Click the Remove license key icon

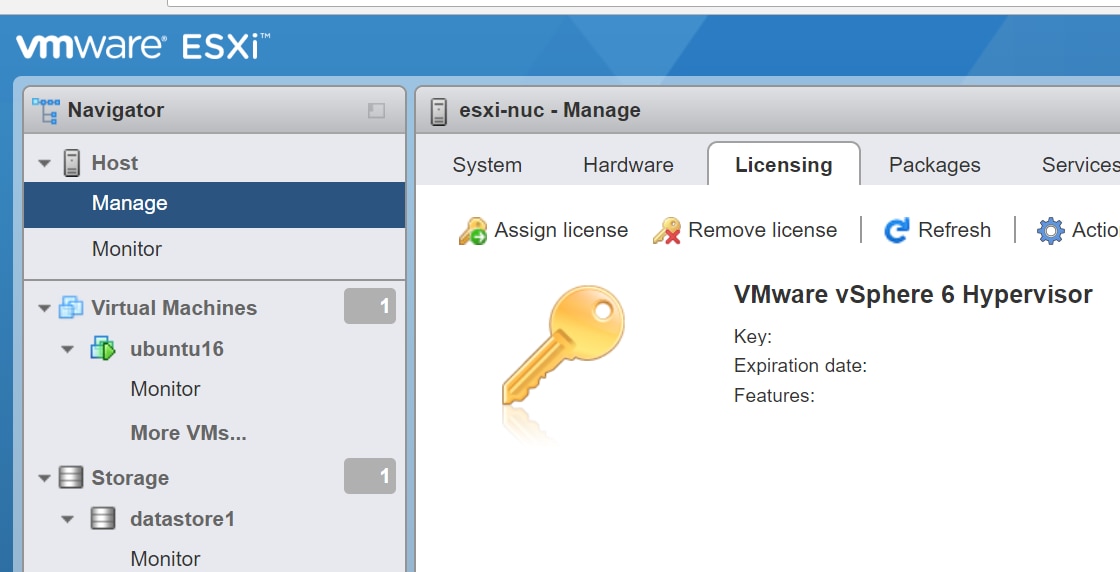(666, 231)
